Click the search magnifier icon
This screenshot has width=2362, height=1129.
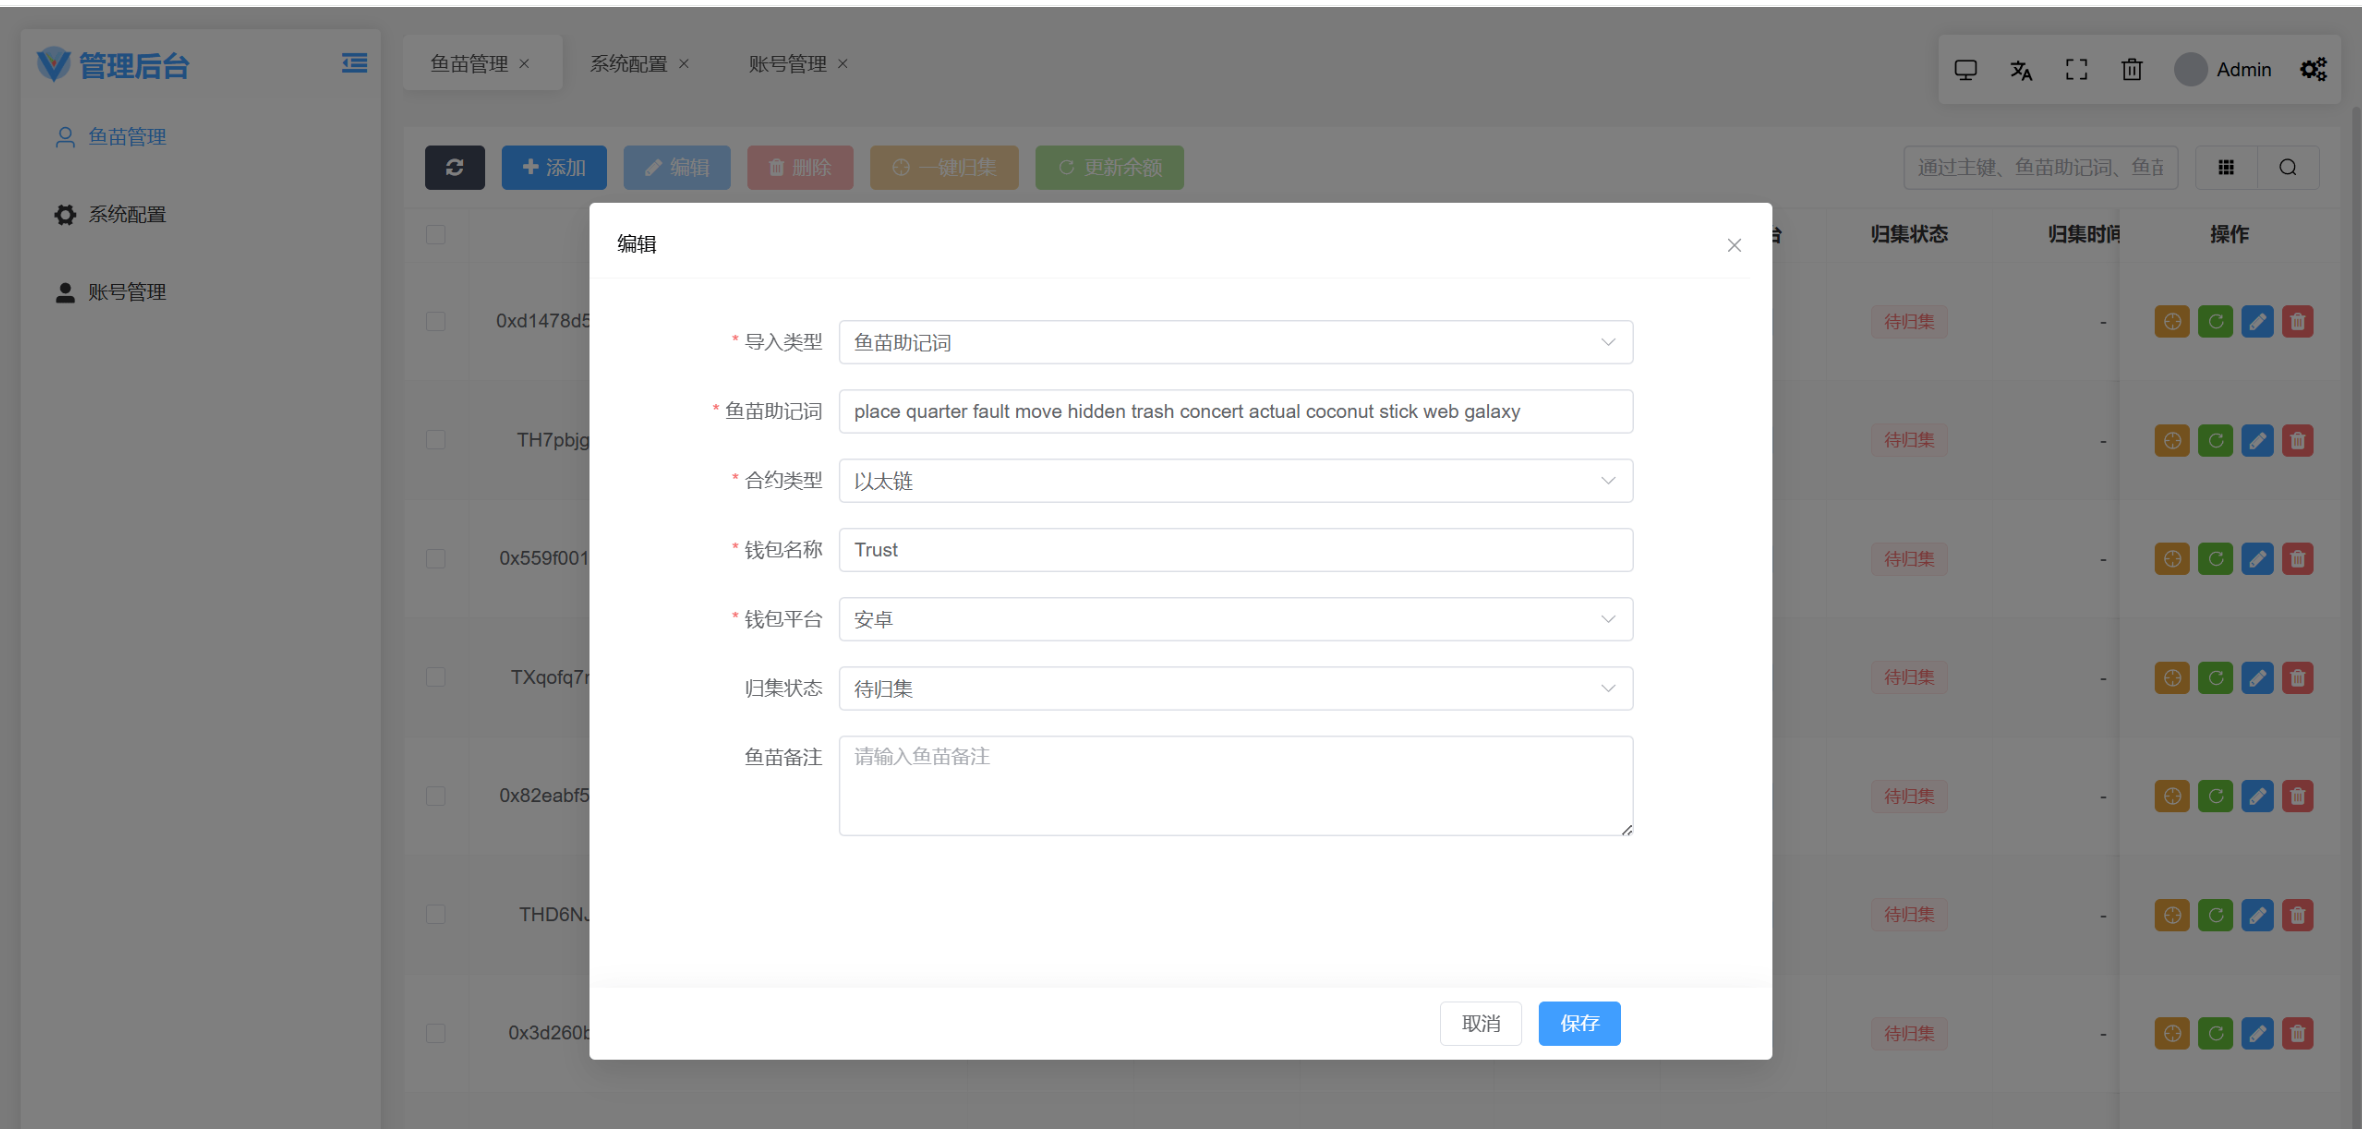[x=2288, y=167]
